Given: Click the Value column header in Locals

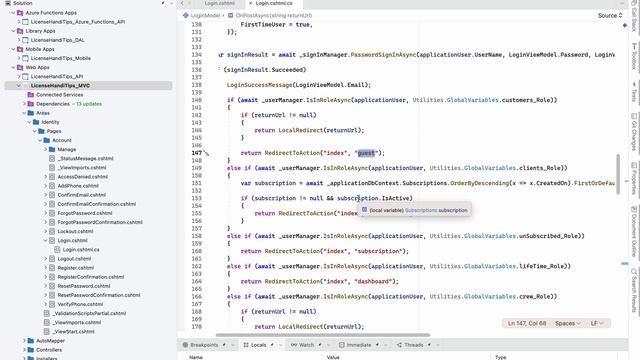Looking at the screenshot, I should tap(333, 357).
